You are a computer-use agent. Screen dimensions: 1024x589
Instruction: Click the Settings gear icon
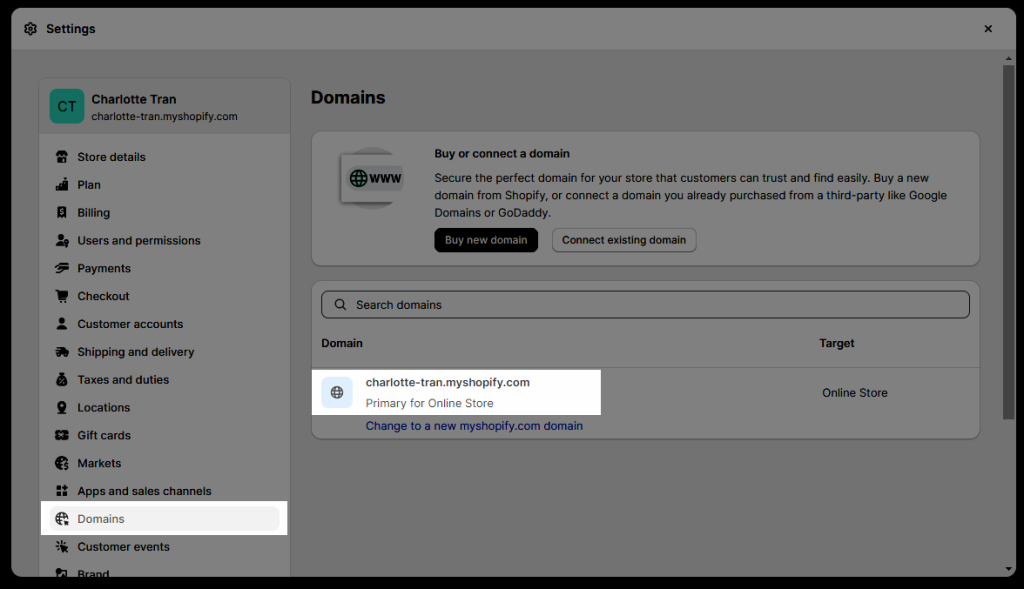pyautogui.click(x=30, y=29)
